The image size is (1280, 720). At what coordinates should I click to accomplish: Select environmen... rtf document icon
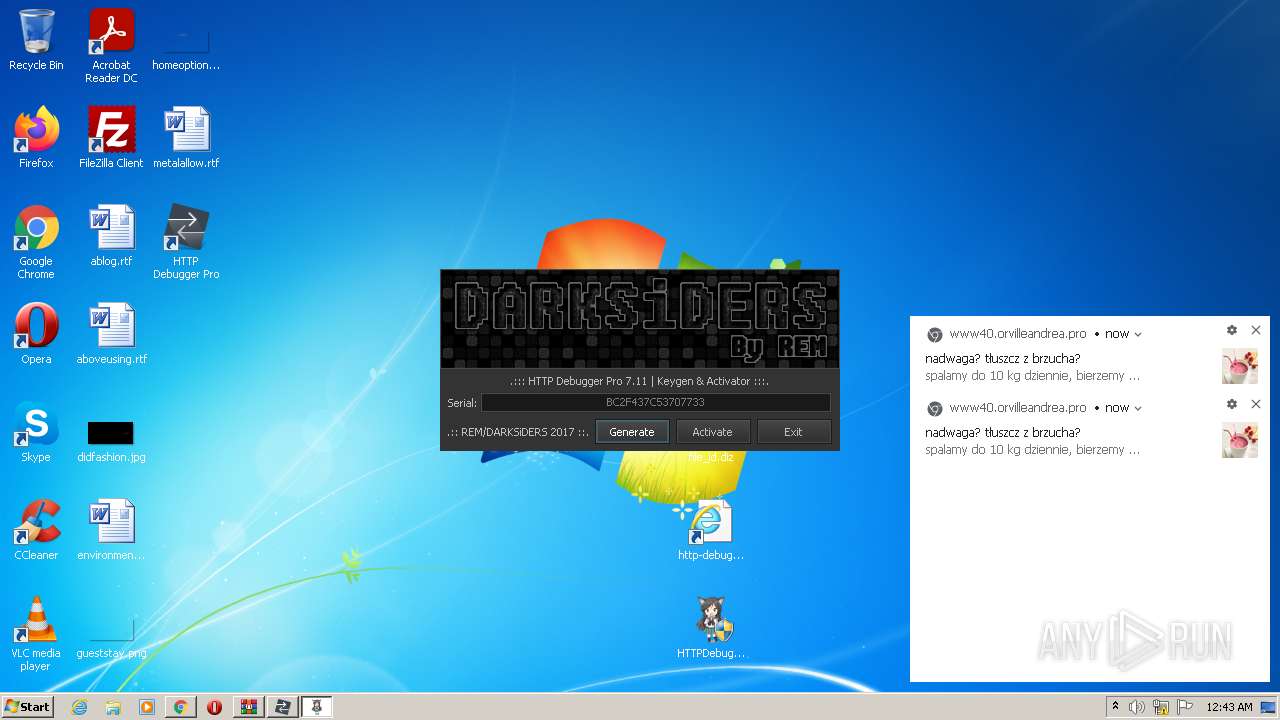pos(111,530)
